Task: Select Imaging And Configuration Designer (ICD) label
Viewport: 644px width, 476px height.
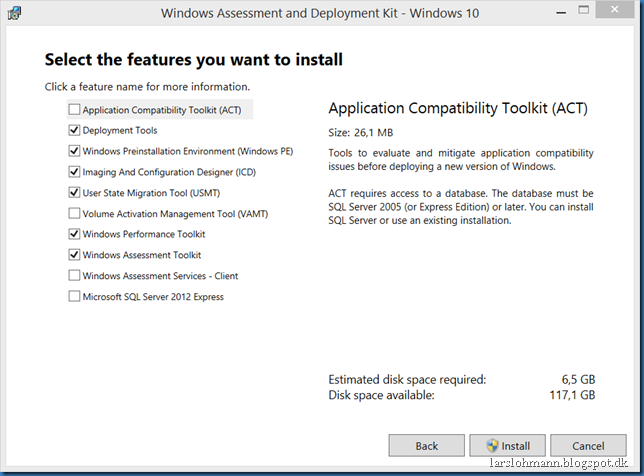Action: (x=169, y=172)
